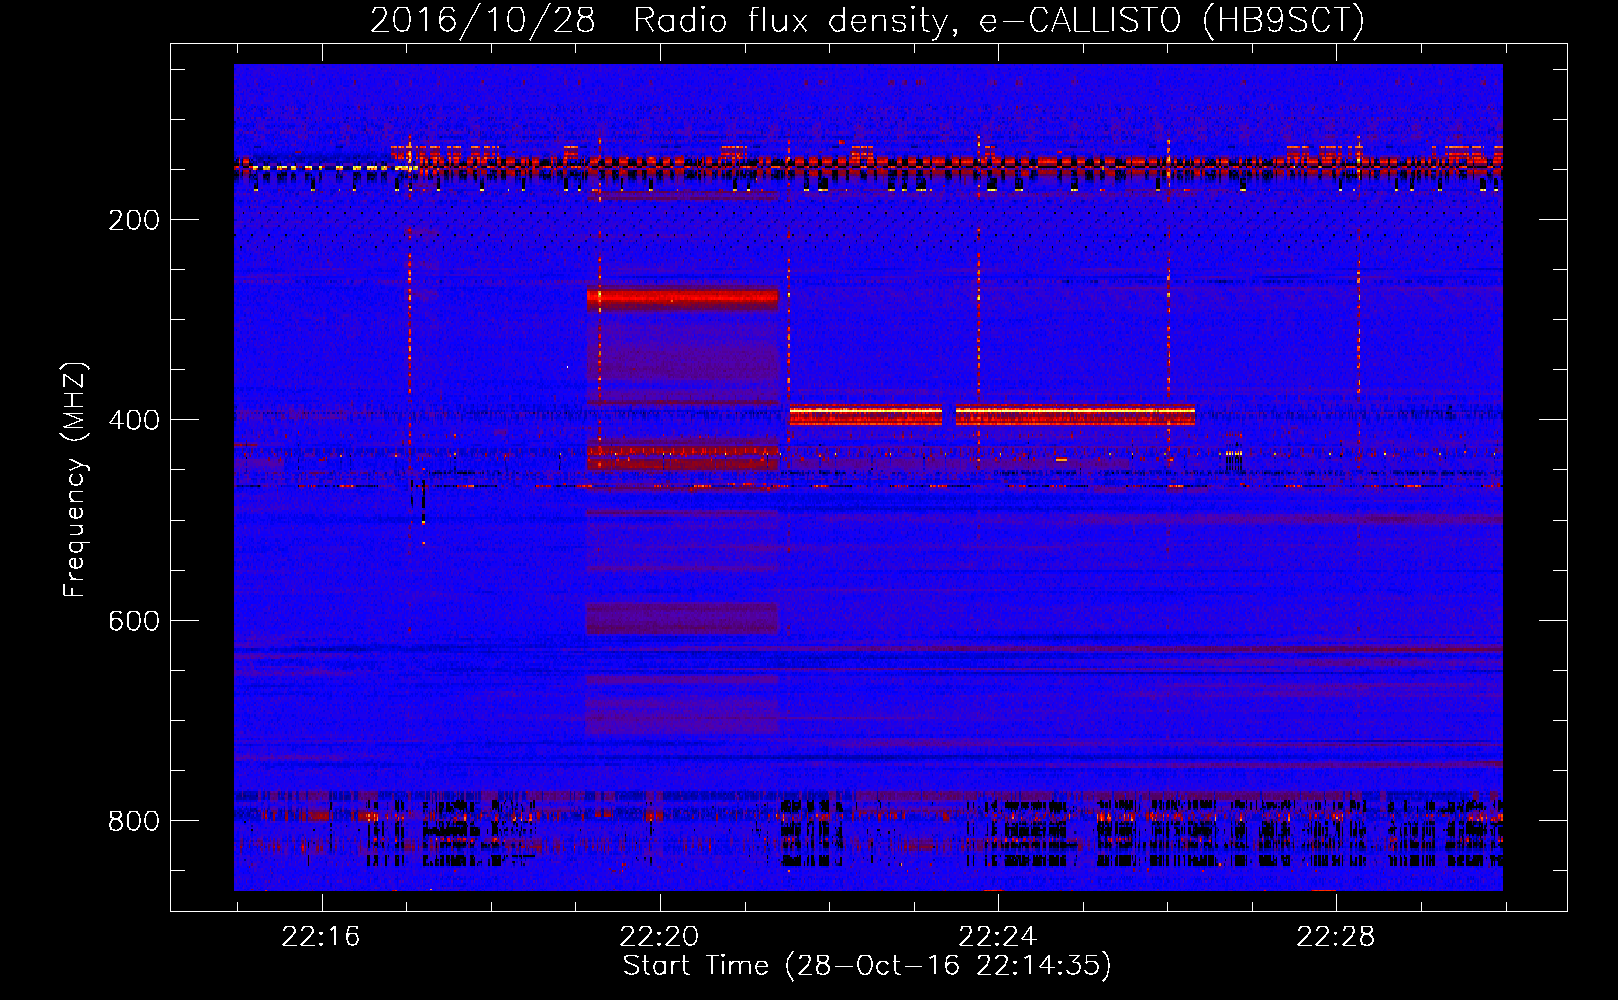This screenshot has width=1618, height=1000.
Task: Select the 400 frequency tick label
Action: [x=134, y=420]
